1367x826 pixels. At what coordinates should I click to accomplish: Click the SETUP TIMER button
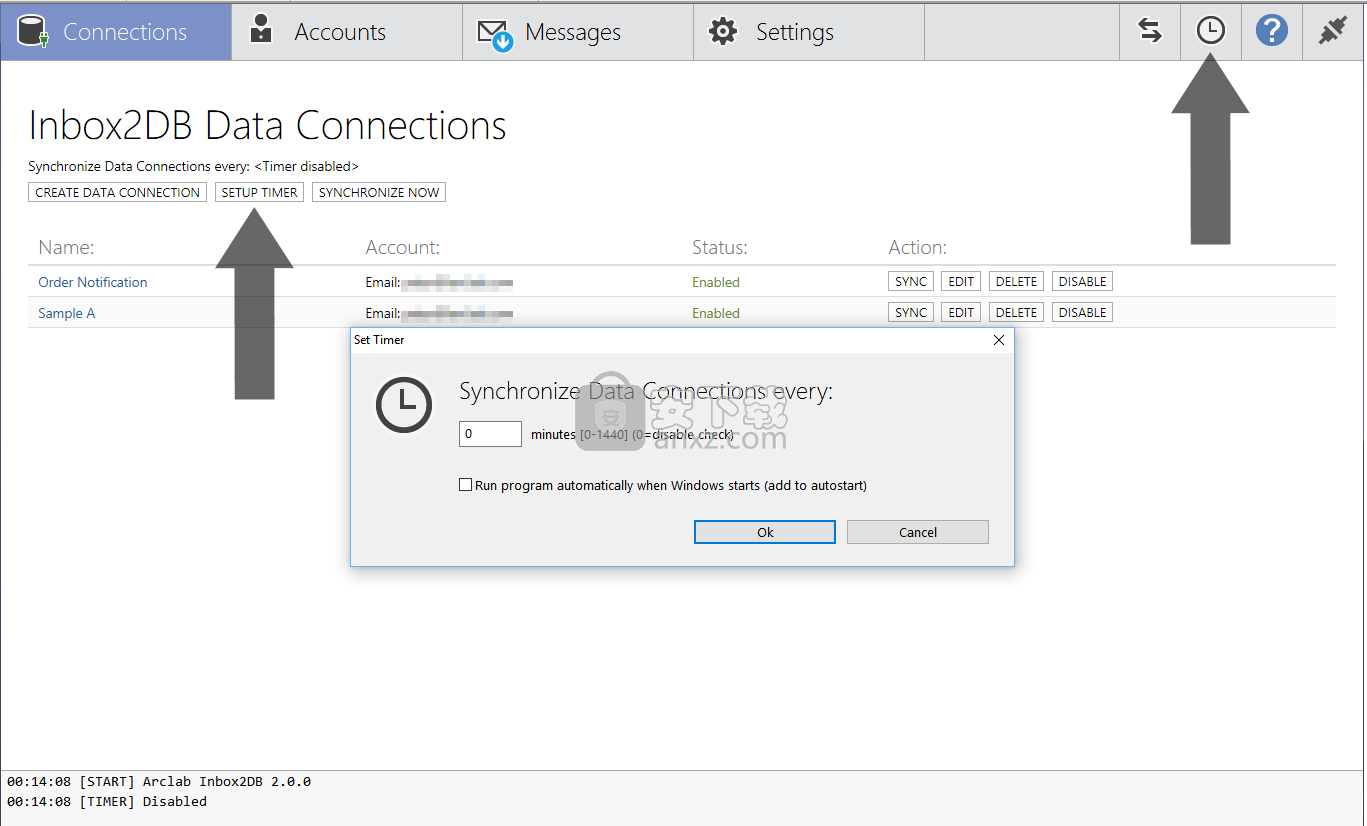coord(260,192)
